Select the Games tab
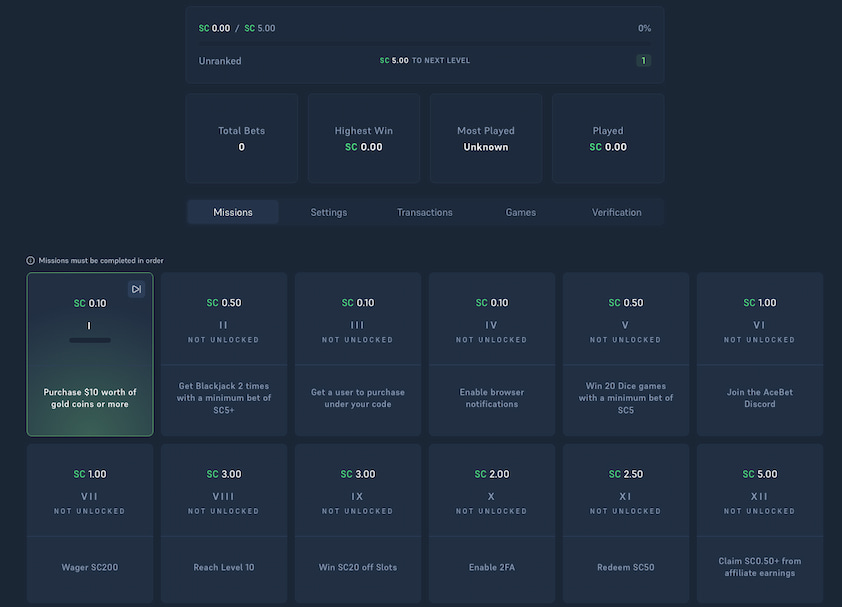This screenshot has height=607, width=842. pyautogui.click(x=520, y=212)
